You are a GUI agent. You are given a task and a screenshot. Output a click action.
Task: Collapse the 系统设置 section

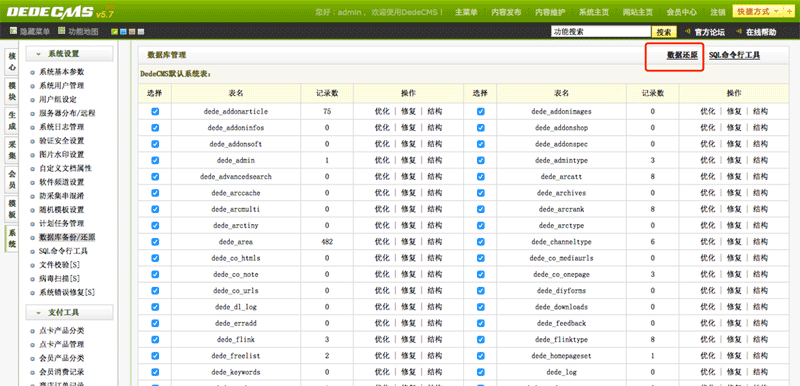[69, 54]
